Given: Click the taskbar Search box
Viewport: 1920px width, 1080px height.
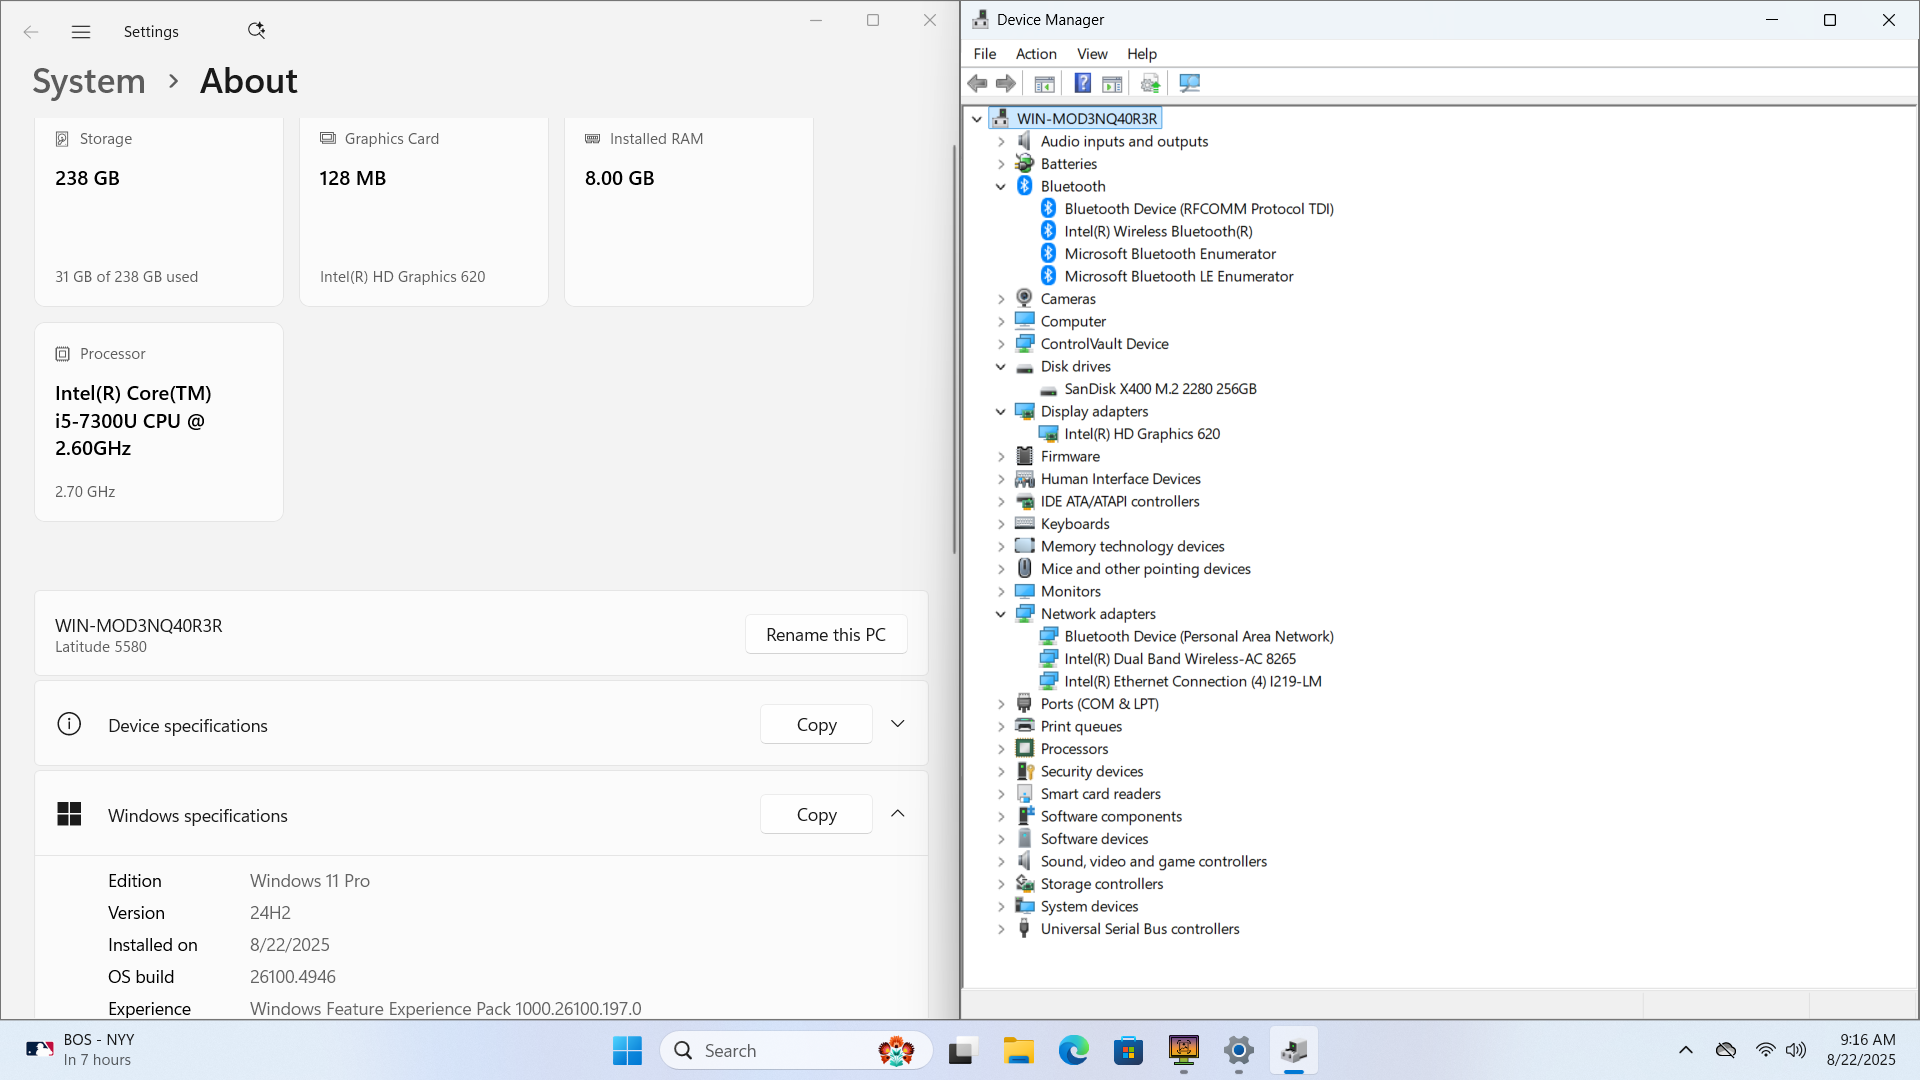Looking at the screenshot, I should [x=796, y=1050].
